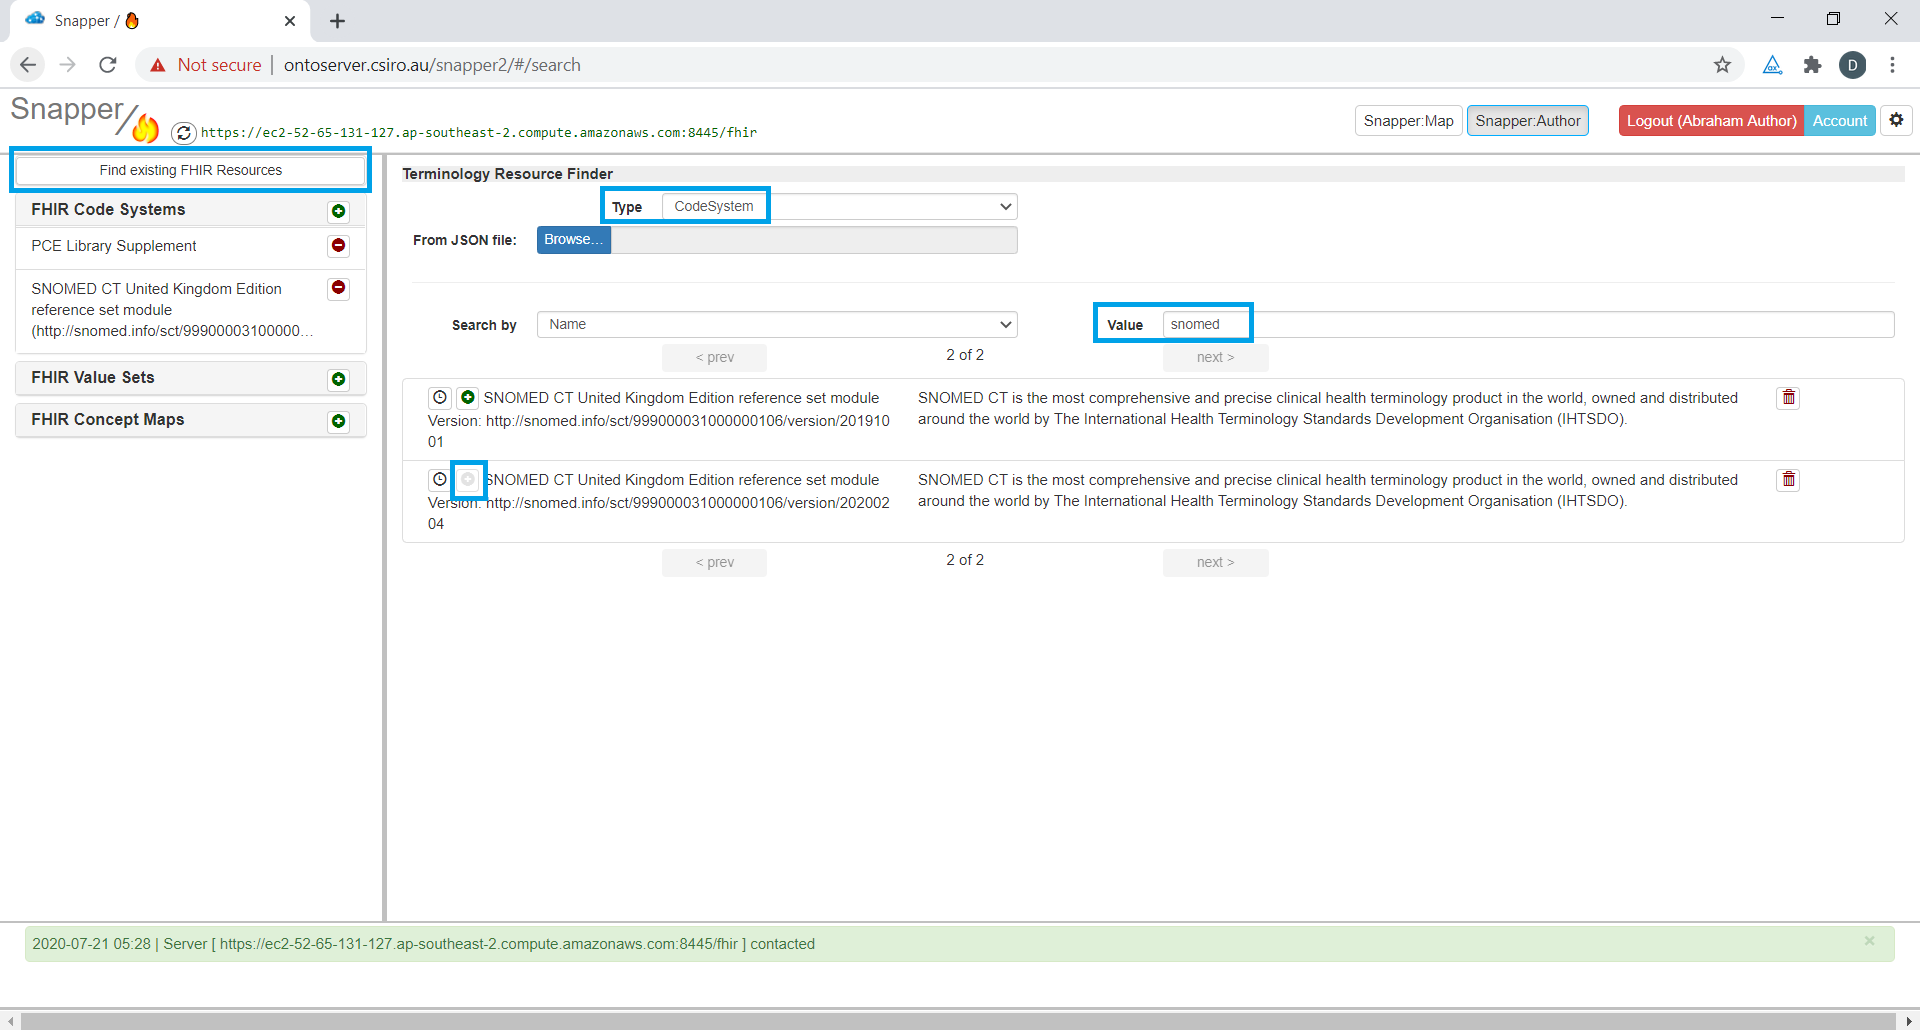The width and height of the screenshot is (1920, 1030).
Task: Click the JSON file path field
Action: 814,240
